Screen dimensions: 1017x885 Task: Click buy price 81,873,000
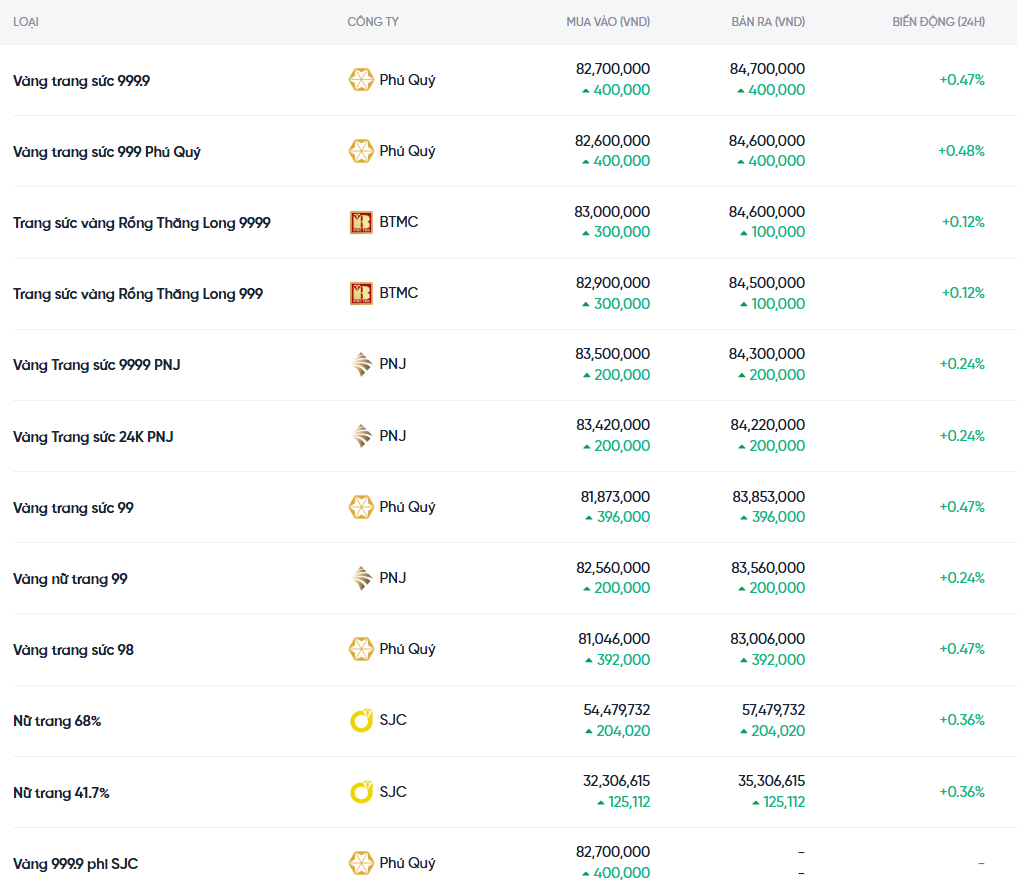coord(615,497)
